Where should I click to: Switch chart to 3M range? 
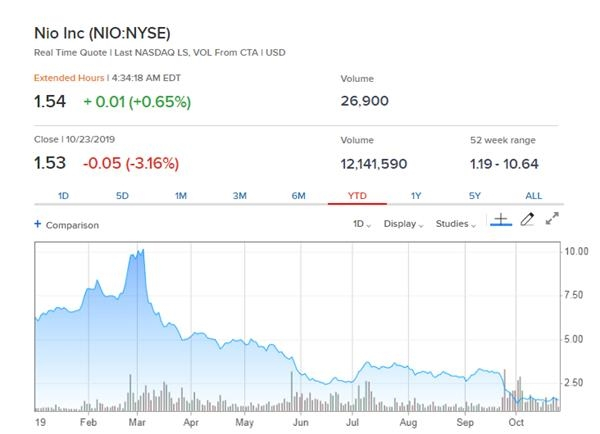[240, 195]
